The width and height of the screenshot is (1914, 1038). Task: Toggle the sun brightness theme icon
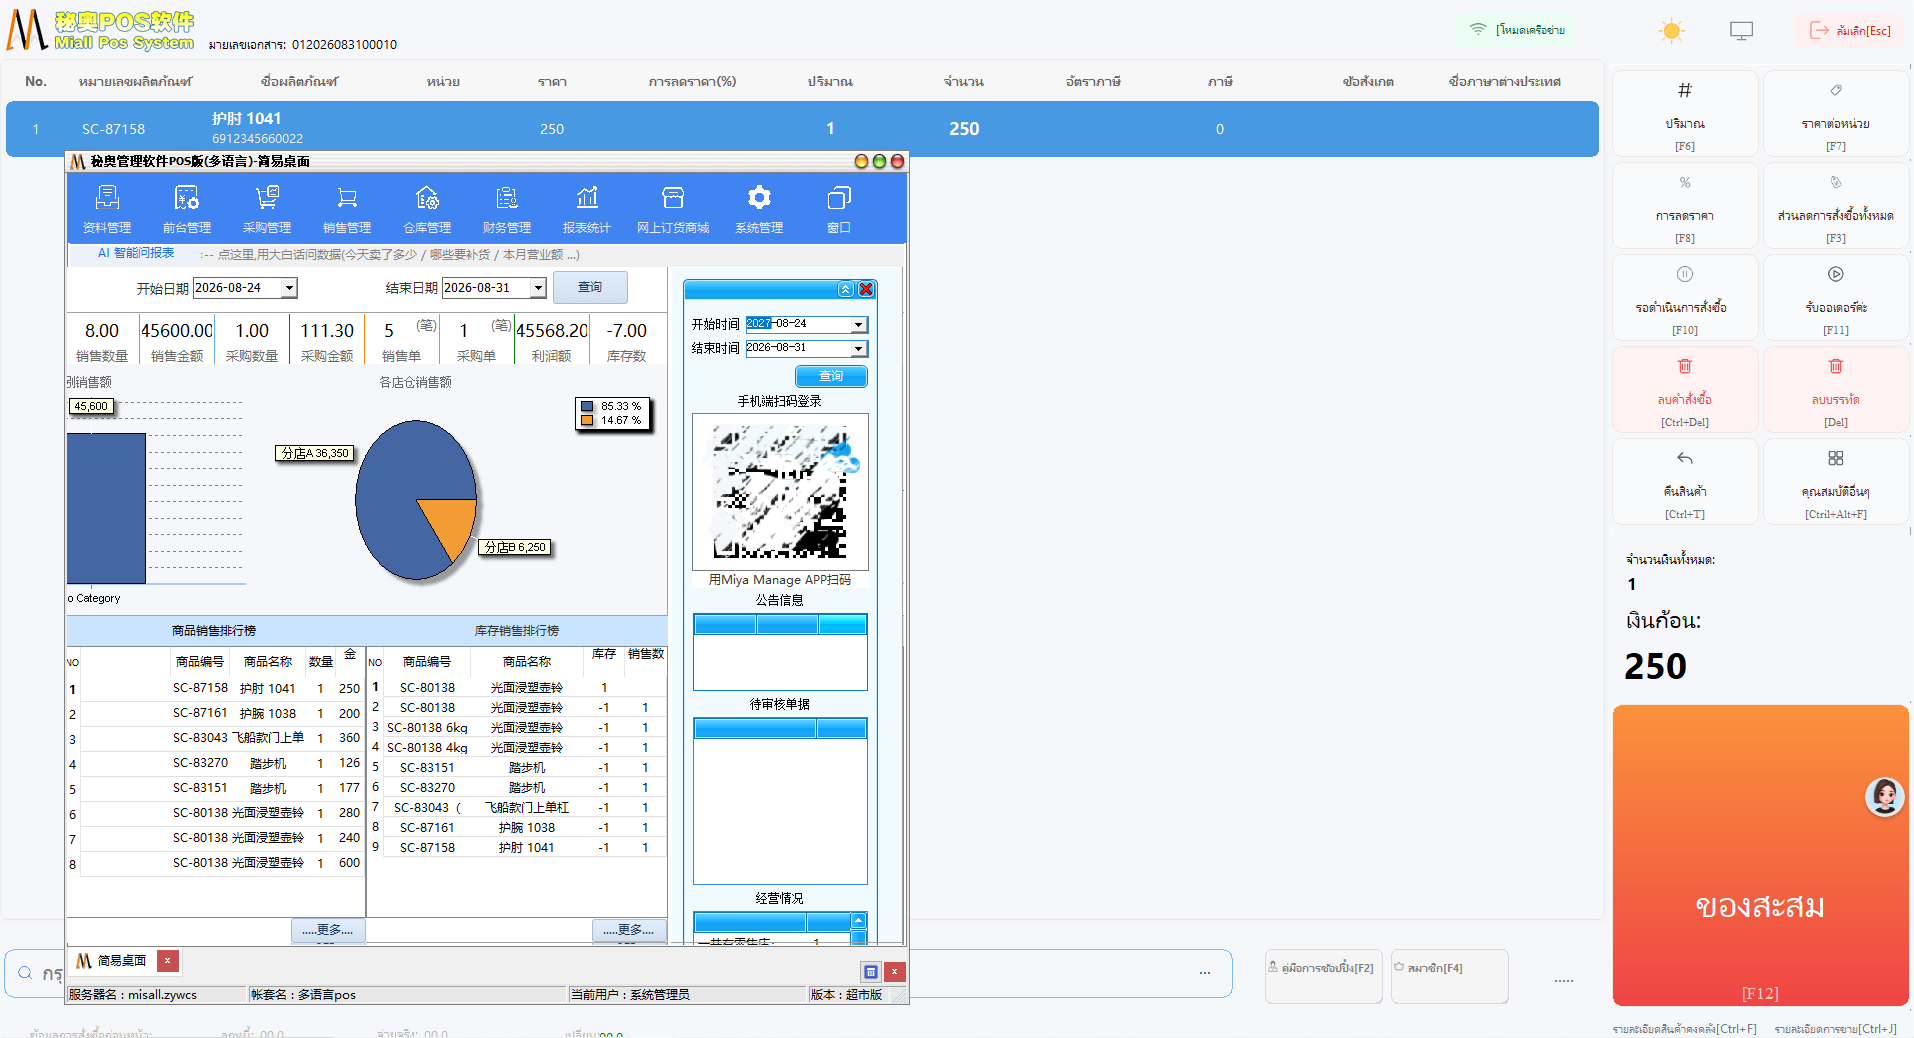(1671, 31)
